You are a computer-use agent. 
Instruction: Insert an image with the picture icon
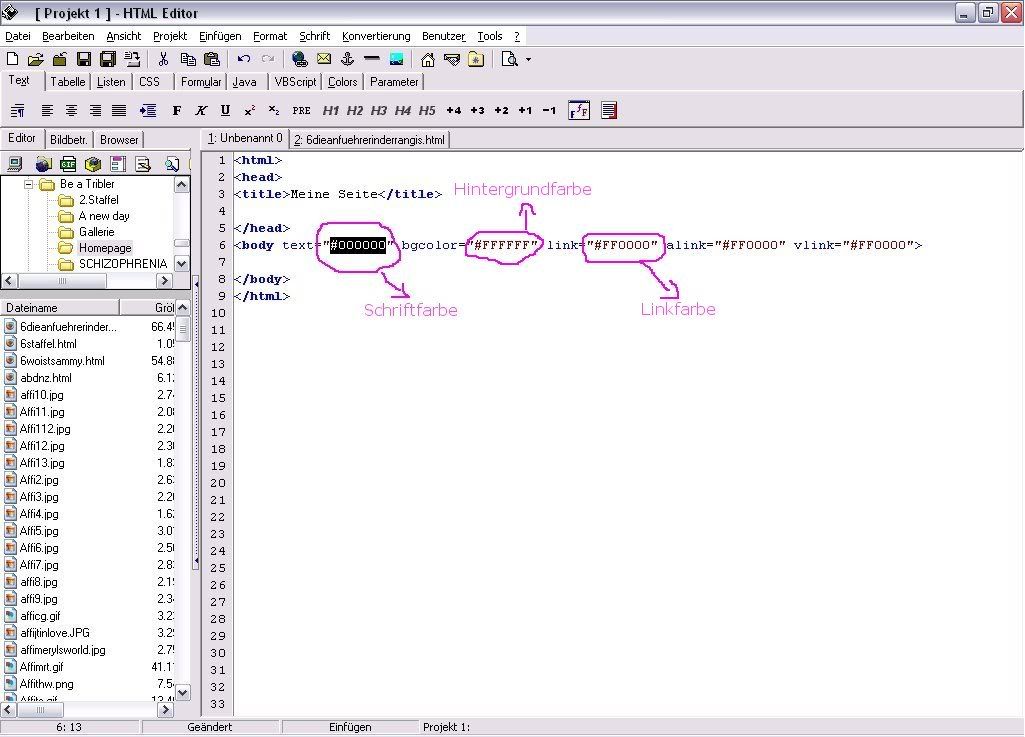coord(395,60)
